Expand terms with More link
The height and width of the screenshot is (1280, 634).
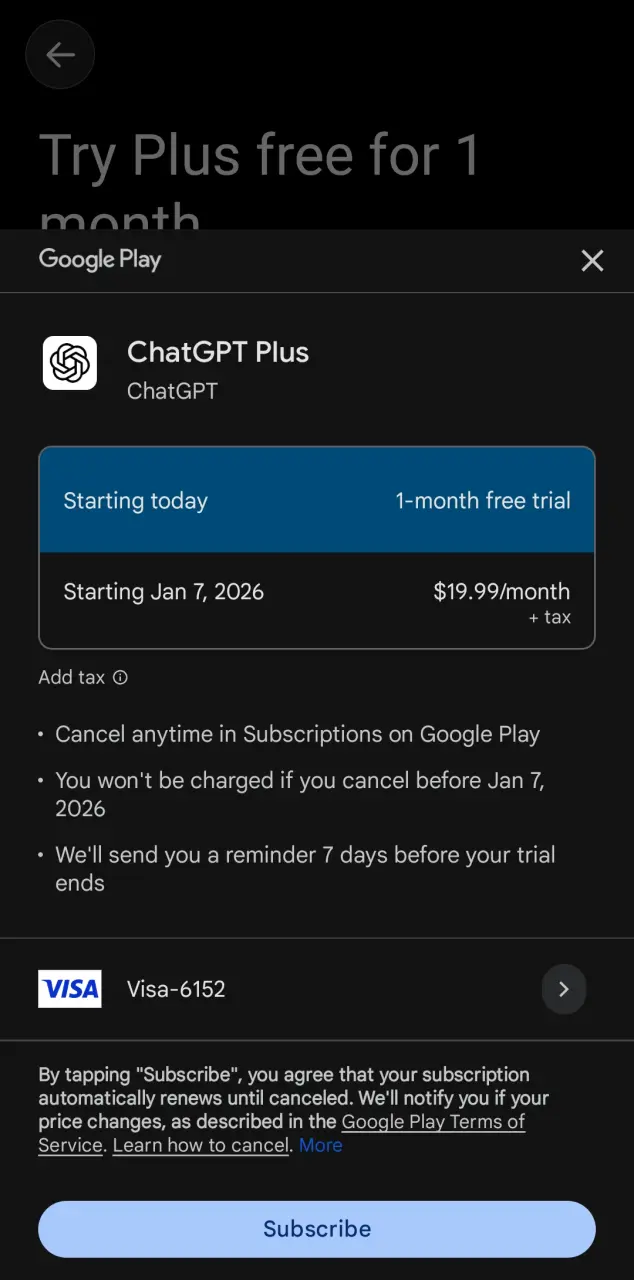coord(320,1145)
